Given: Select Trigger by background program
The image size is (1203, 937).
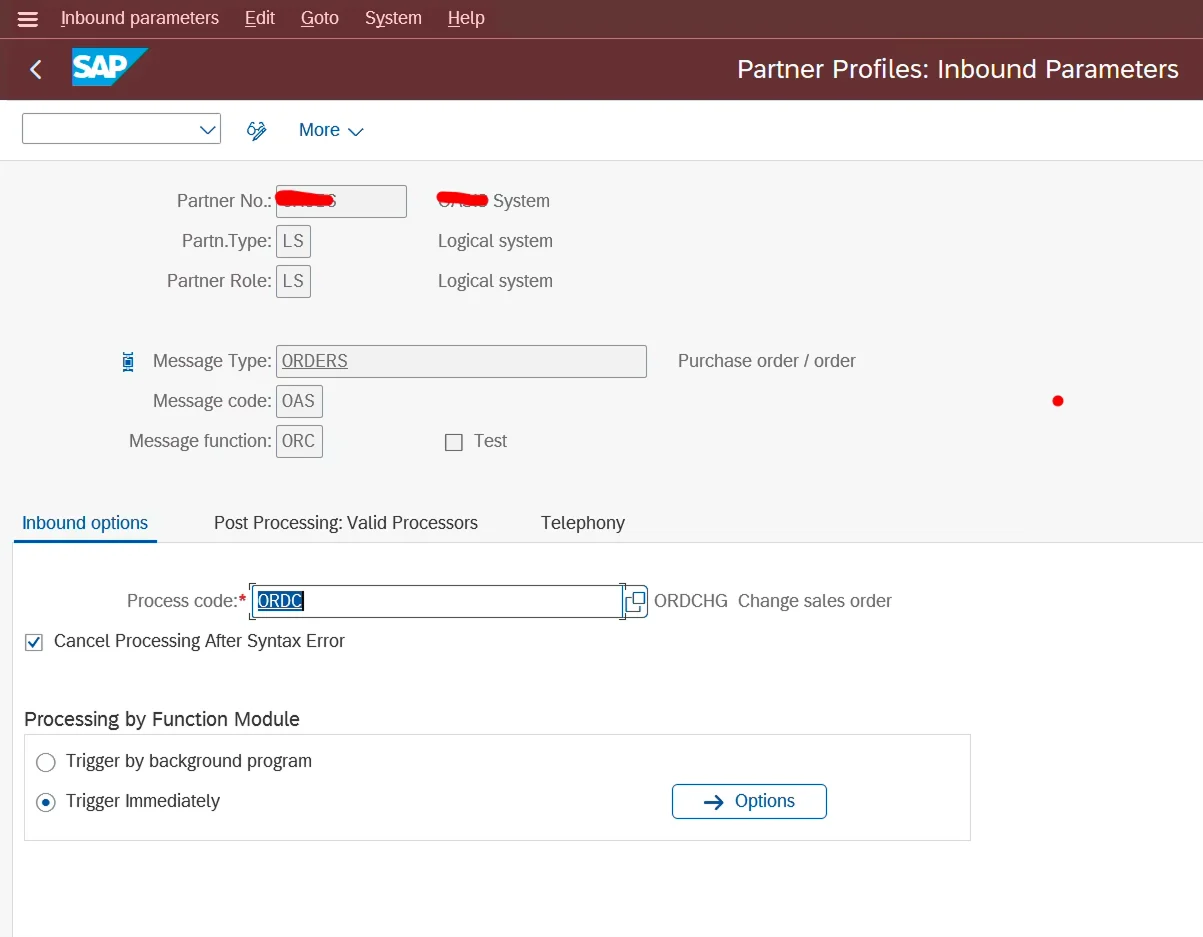Looking at the screenshot, I should pos(46,762).
